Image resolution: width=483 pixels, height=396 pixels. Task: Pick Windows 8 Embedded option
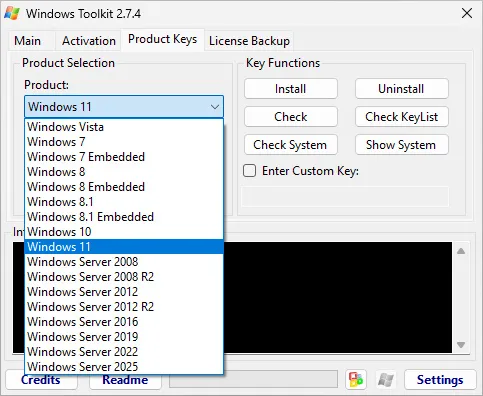[124, 187]
